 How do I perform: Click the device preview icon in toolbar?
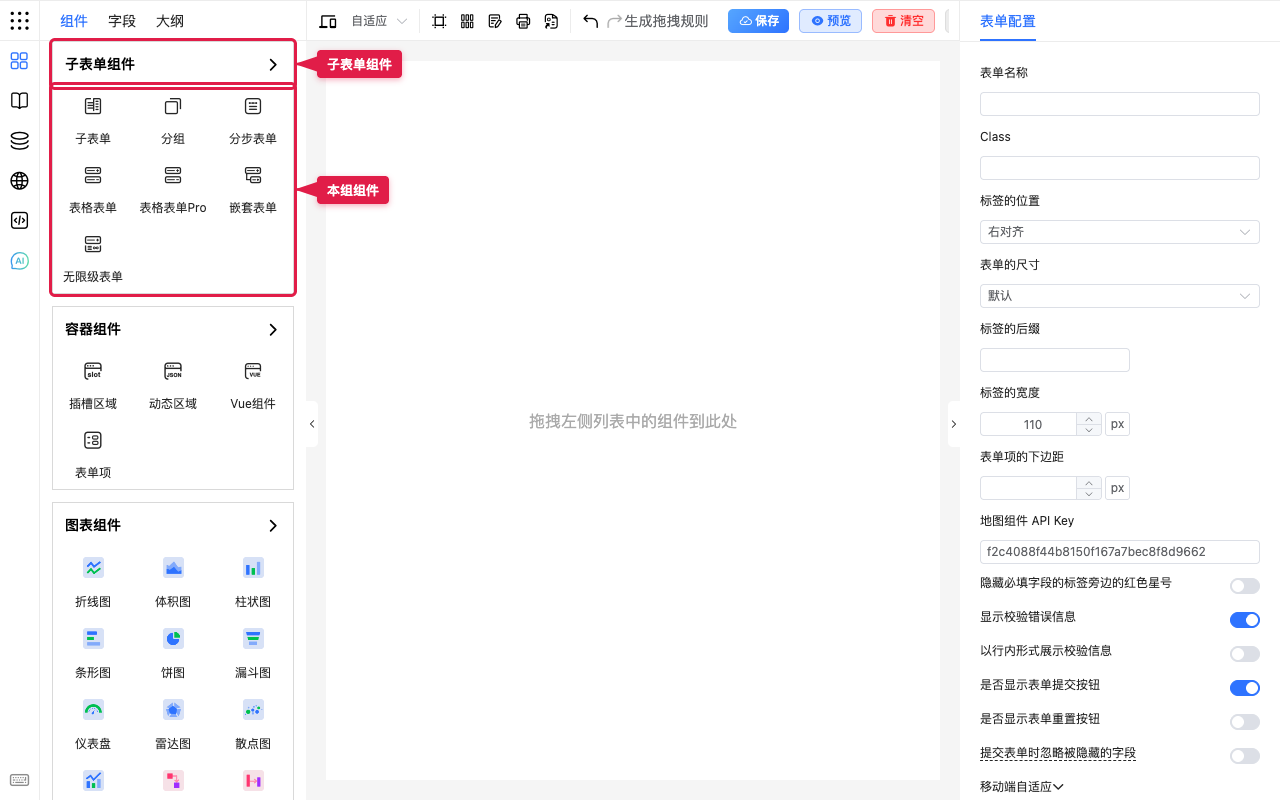[x=328, y=21]
